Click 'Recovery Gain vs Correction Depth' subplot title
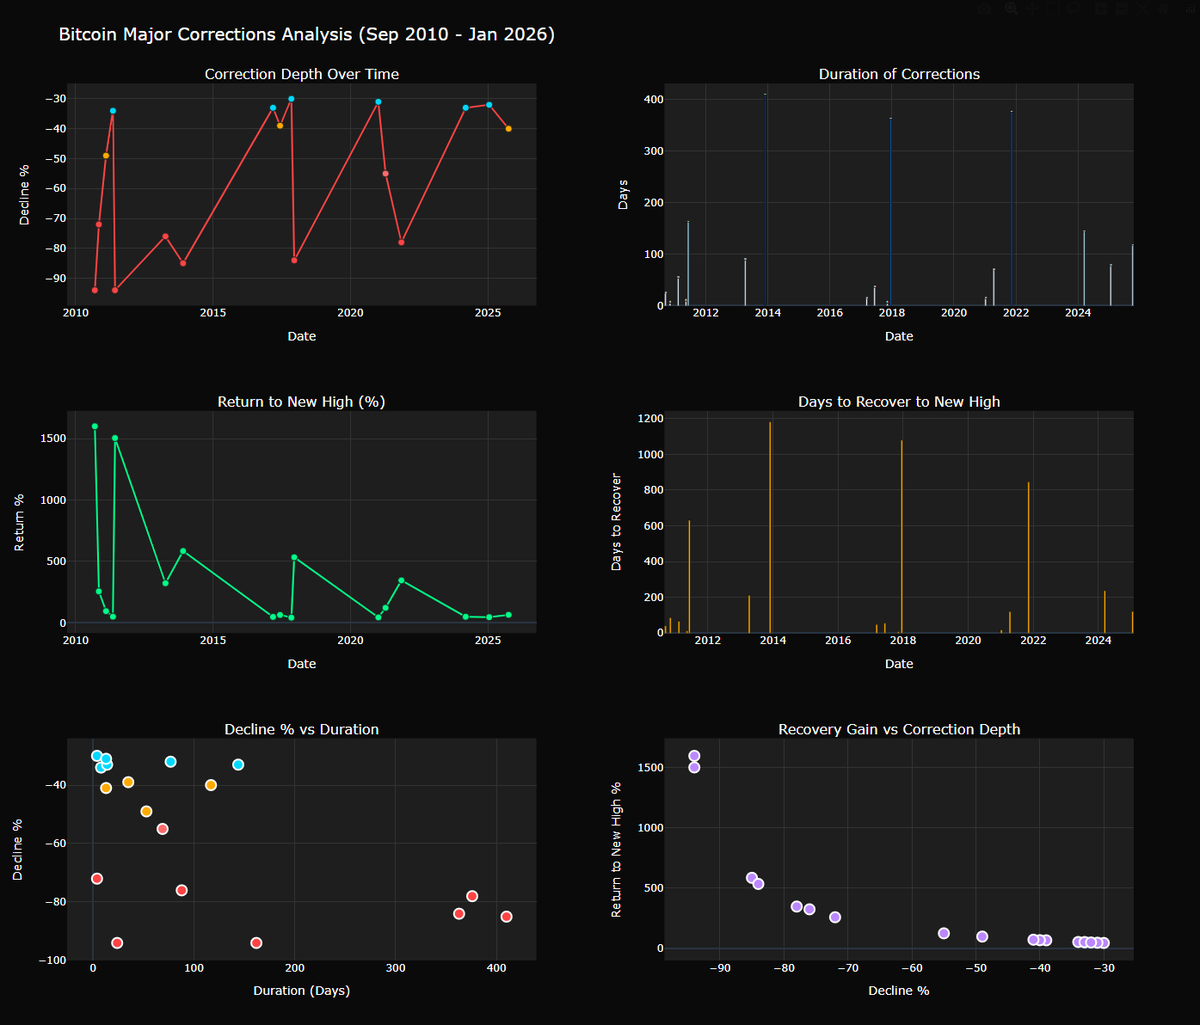This screenshot has height=1025, width=1200. coord(899,730)
